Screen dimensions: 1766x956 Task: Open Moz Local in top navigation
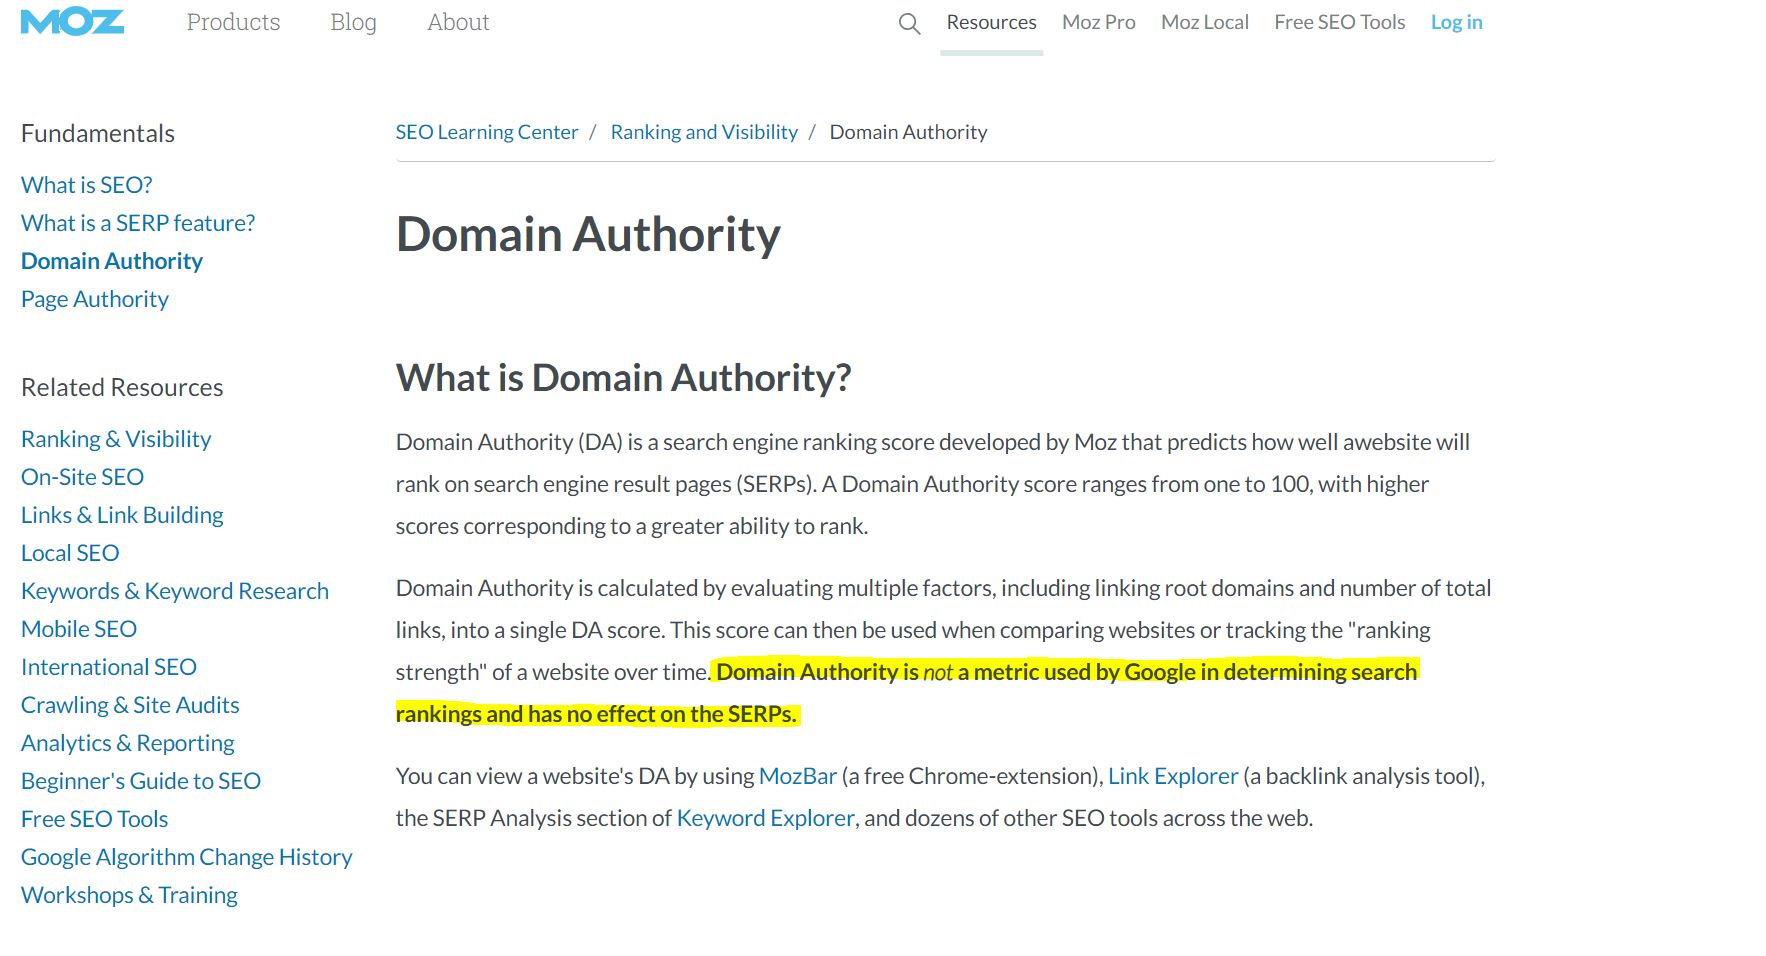pyautogui.click(x=1204, y=22)
